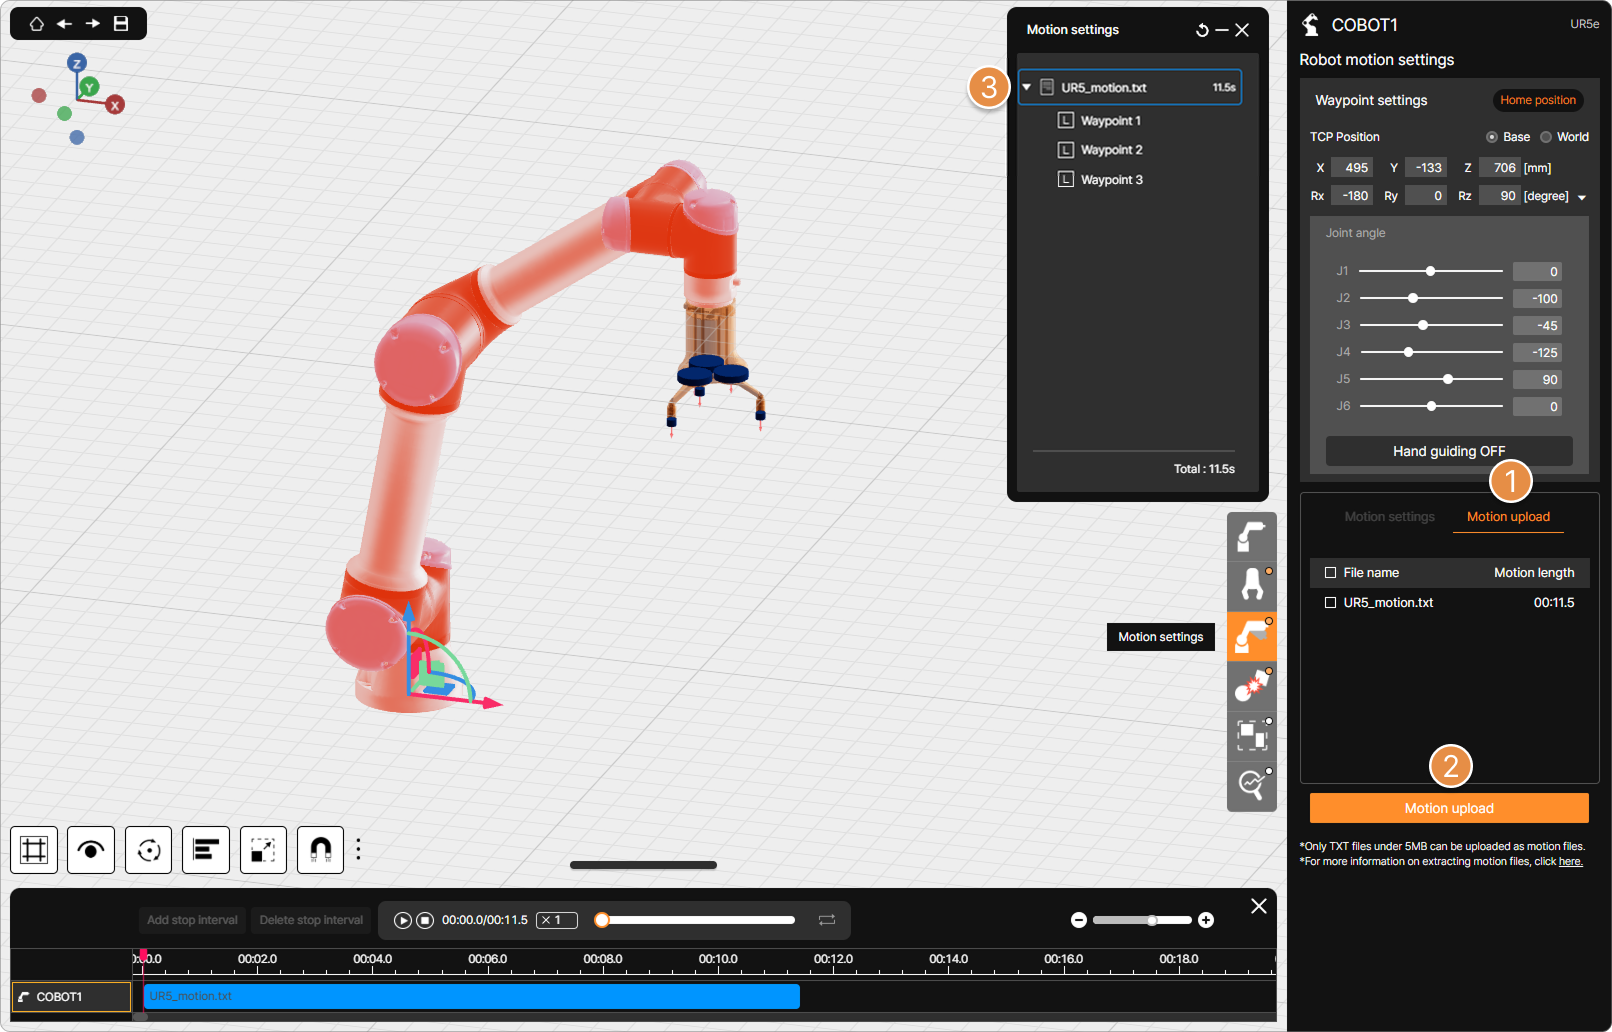Open the analysis magnifier tool icon

pyautogui.click(x=1252, y=785)
